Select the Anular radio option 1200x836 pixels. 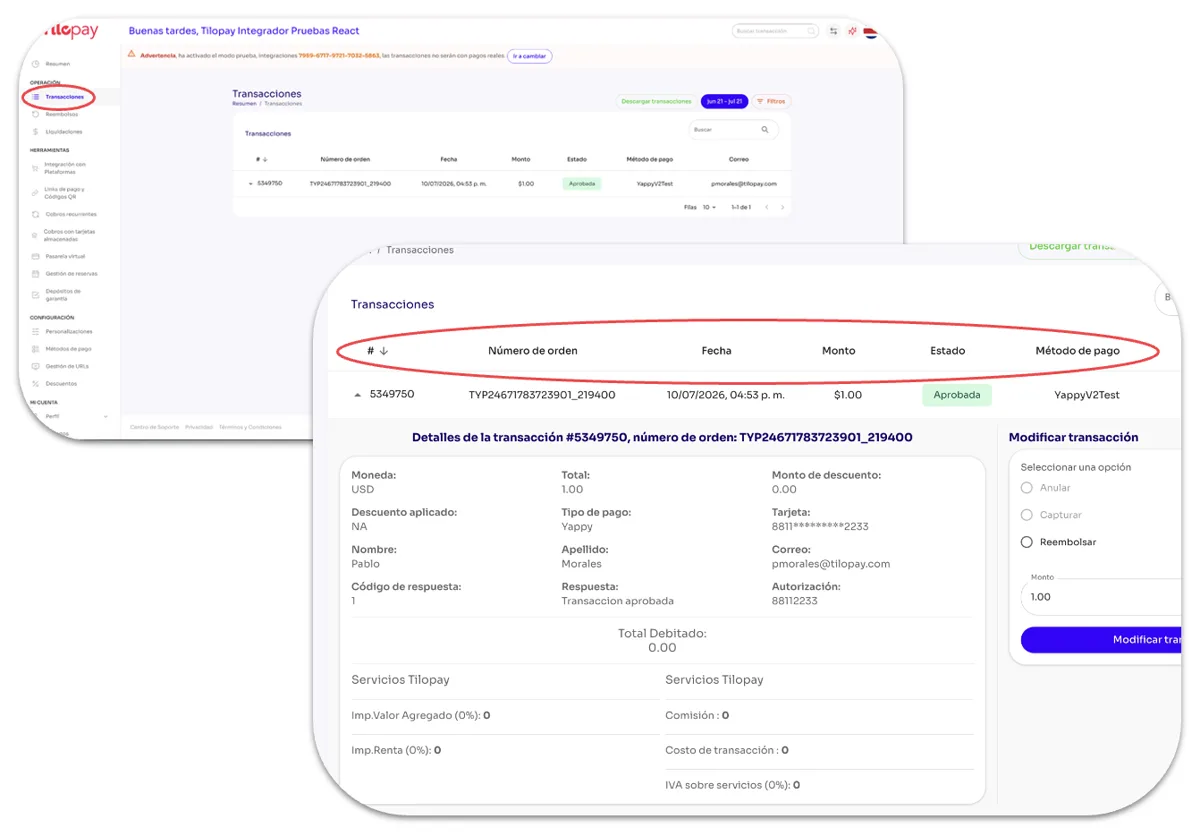[1026, 488]
